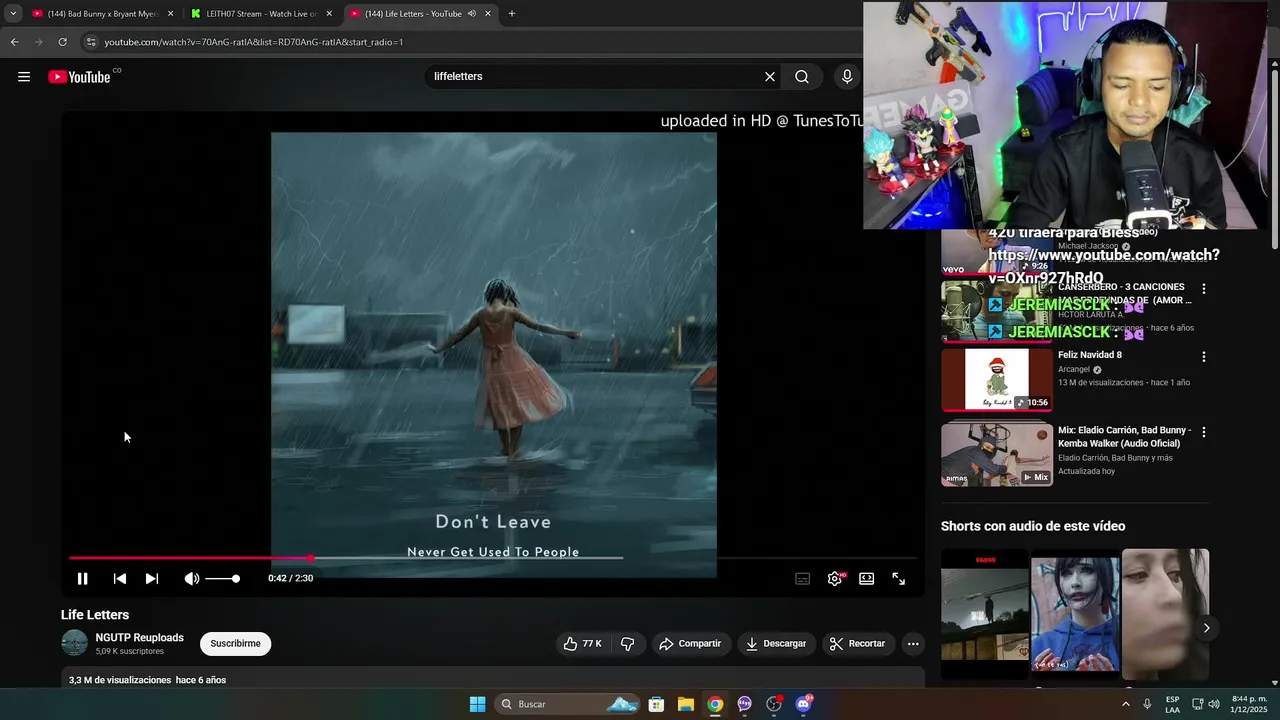Image resolution: width=1280 pixels, height=720 pixels.
Task: Mute the video with the speaker icon
Action: click(191, 579)
